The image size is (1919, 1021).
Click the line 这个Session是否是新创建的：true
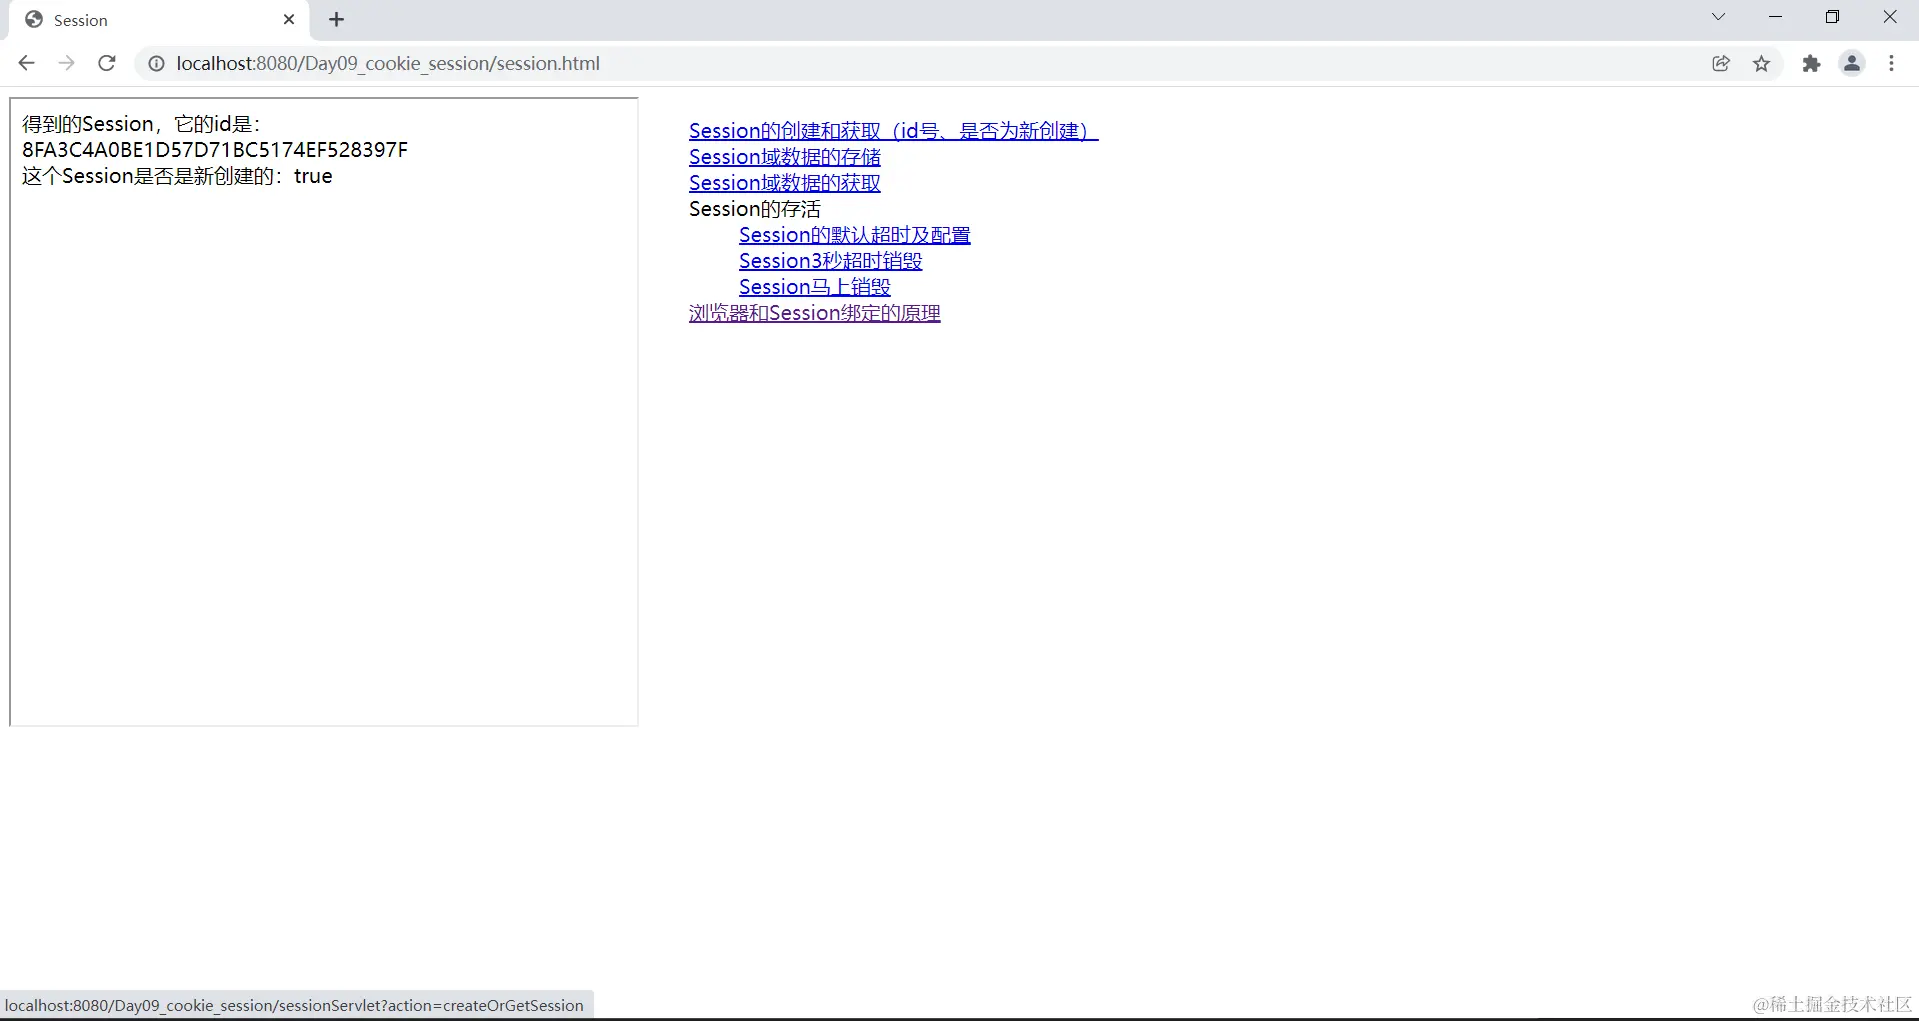[x=177, y=176]
